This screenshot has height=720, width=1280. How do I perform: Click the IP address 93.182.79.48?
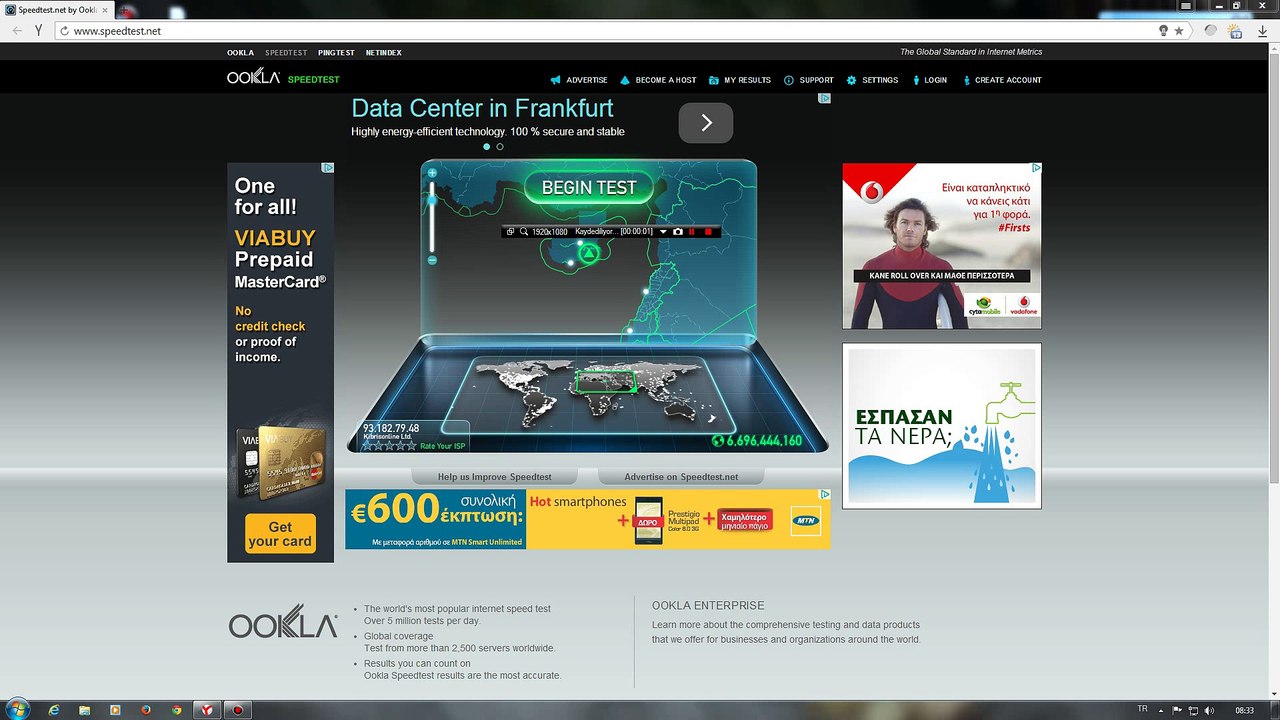click(391, 428)
